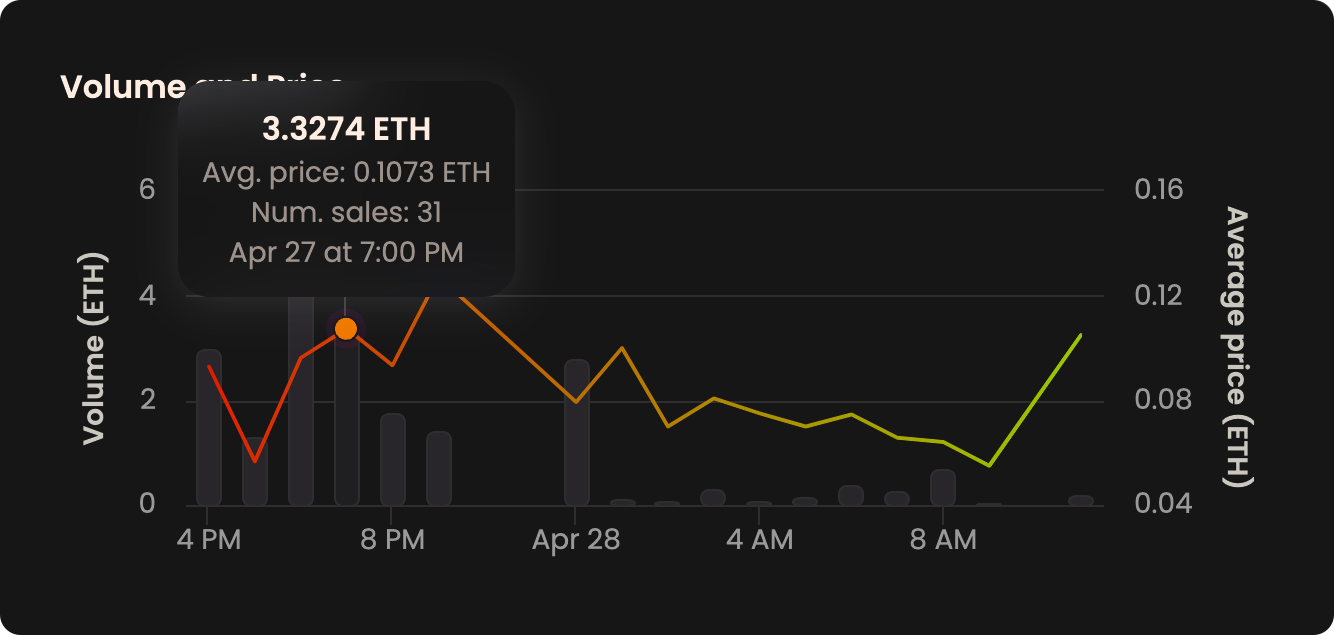Click the "Average price (ETH)" axis title
This screenshot has width=1334, height=635.
coord(1238,347)
